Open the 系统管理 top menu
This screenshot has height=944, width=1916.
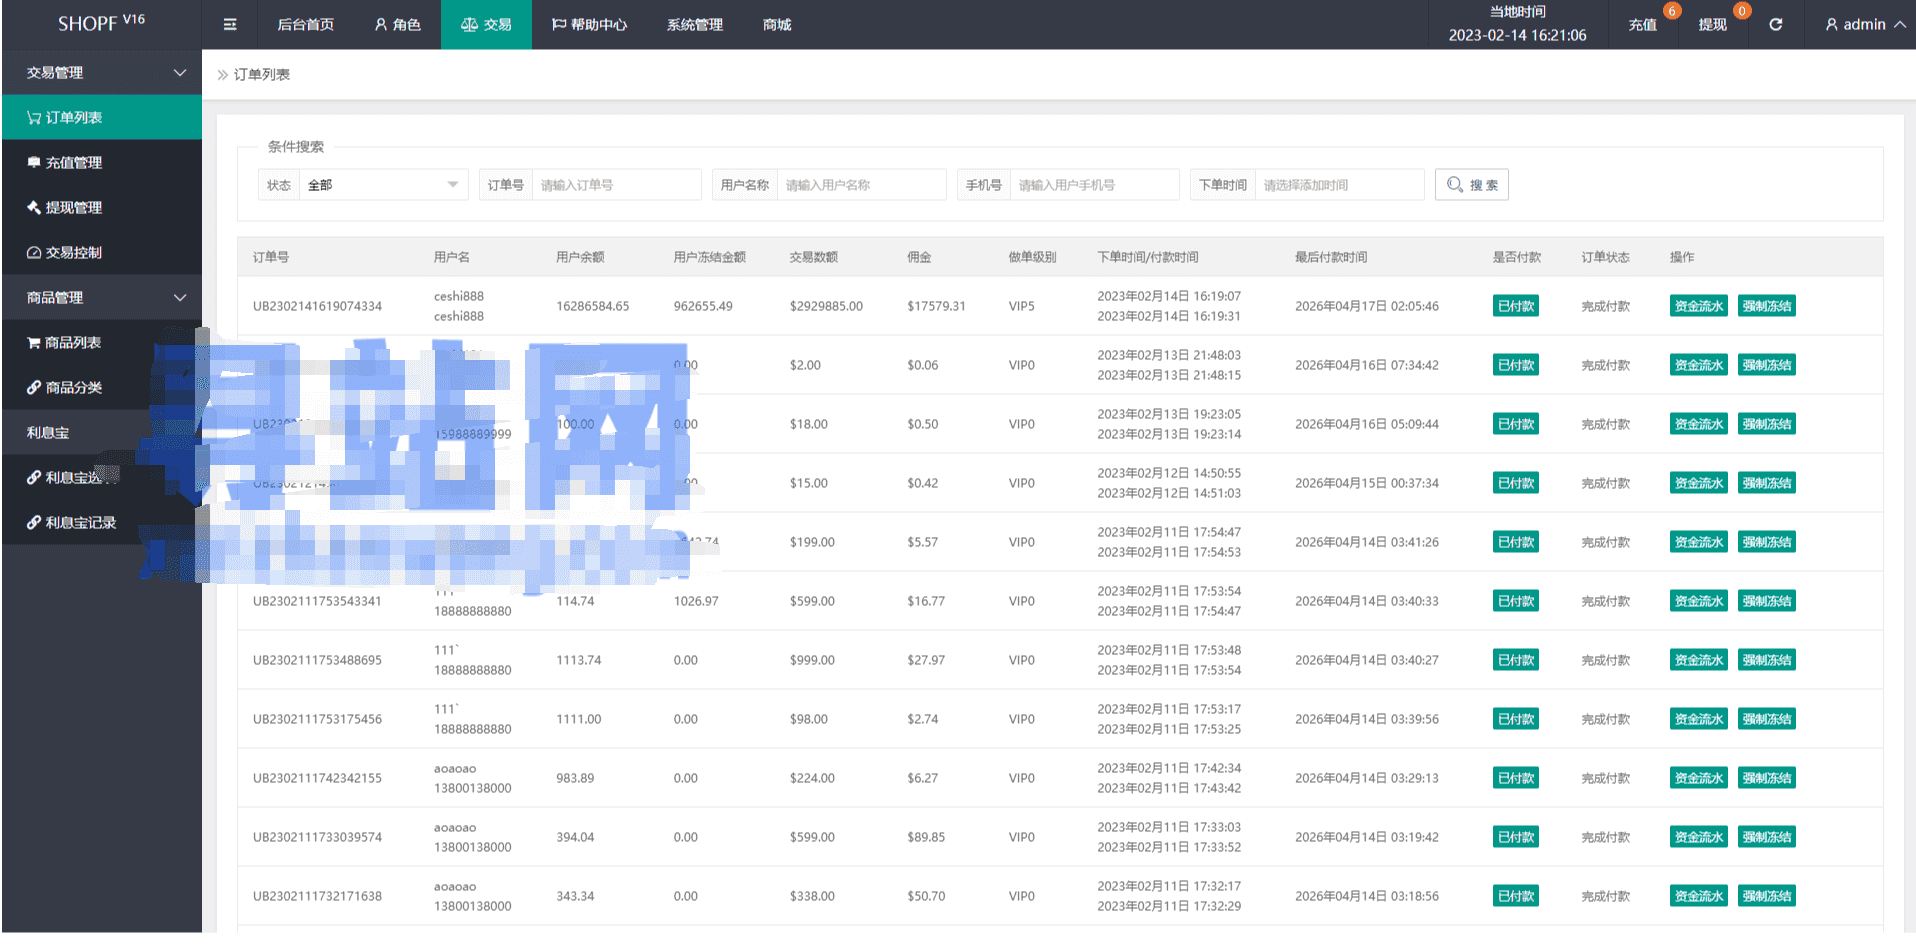point(694,25)
